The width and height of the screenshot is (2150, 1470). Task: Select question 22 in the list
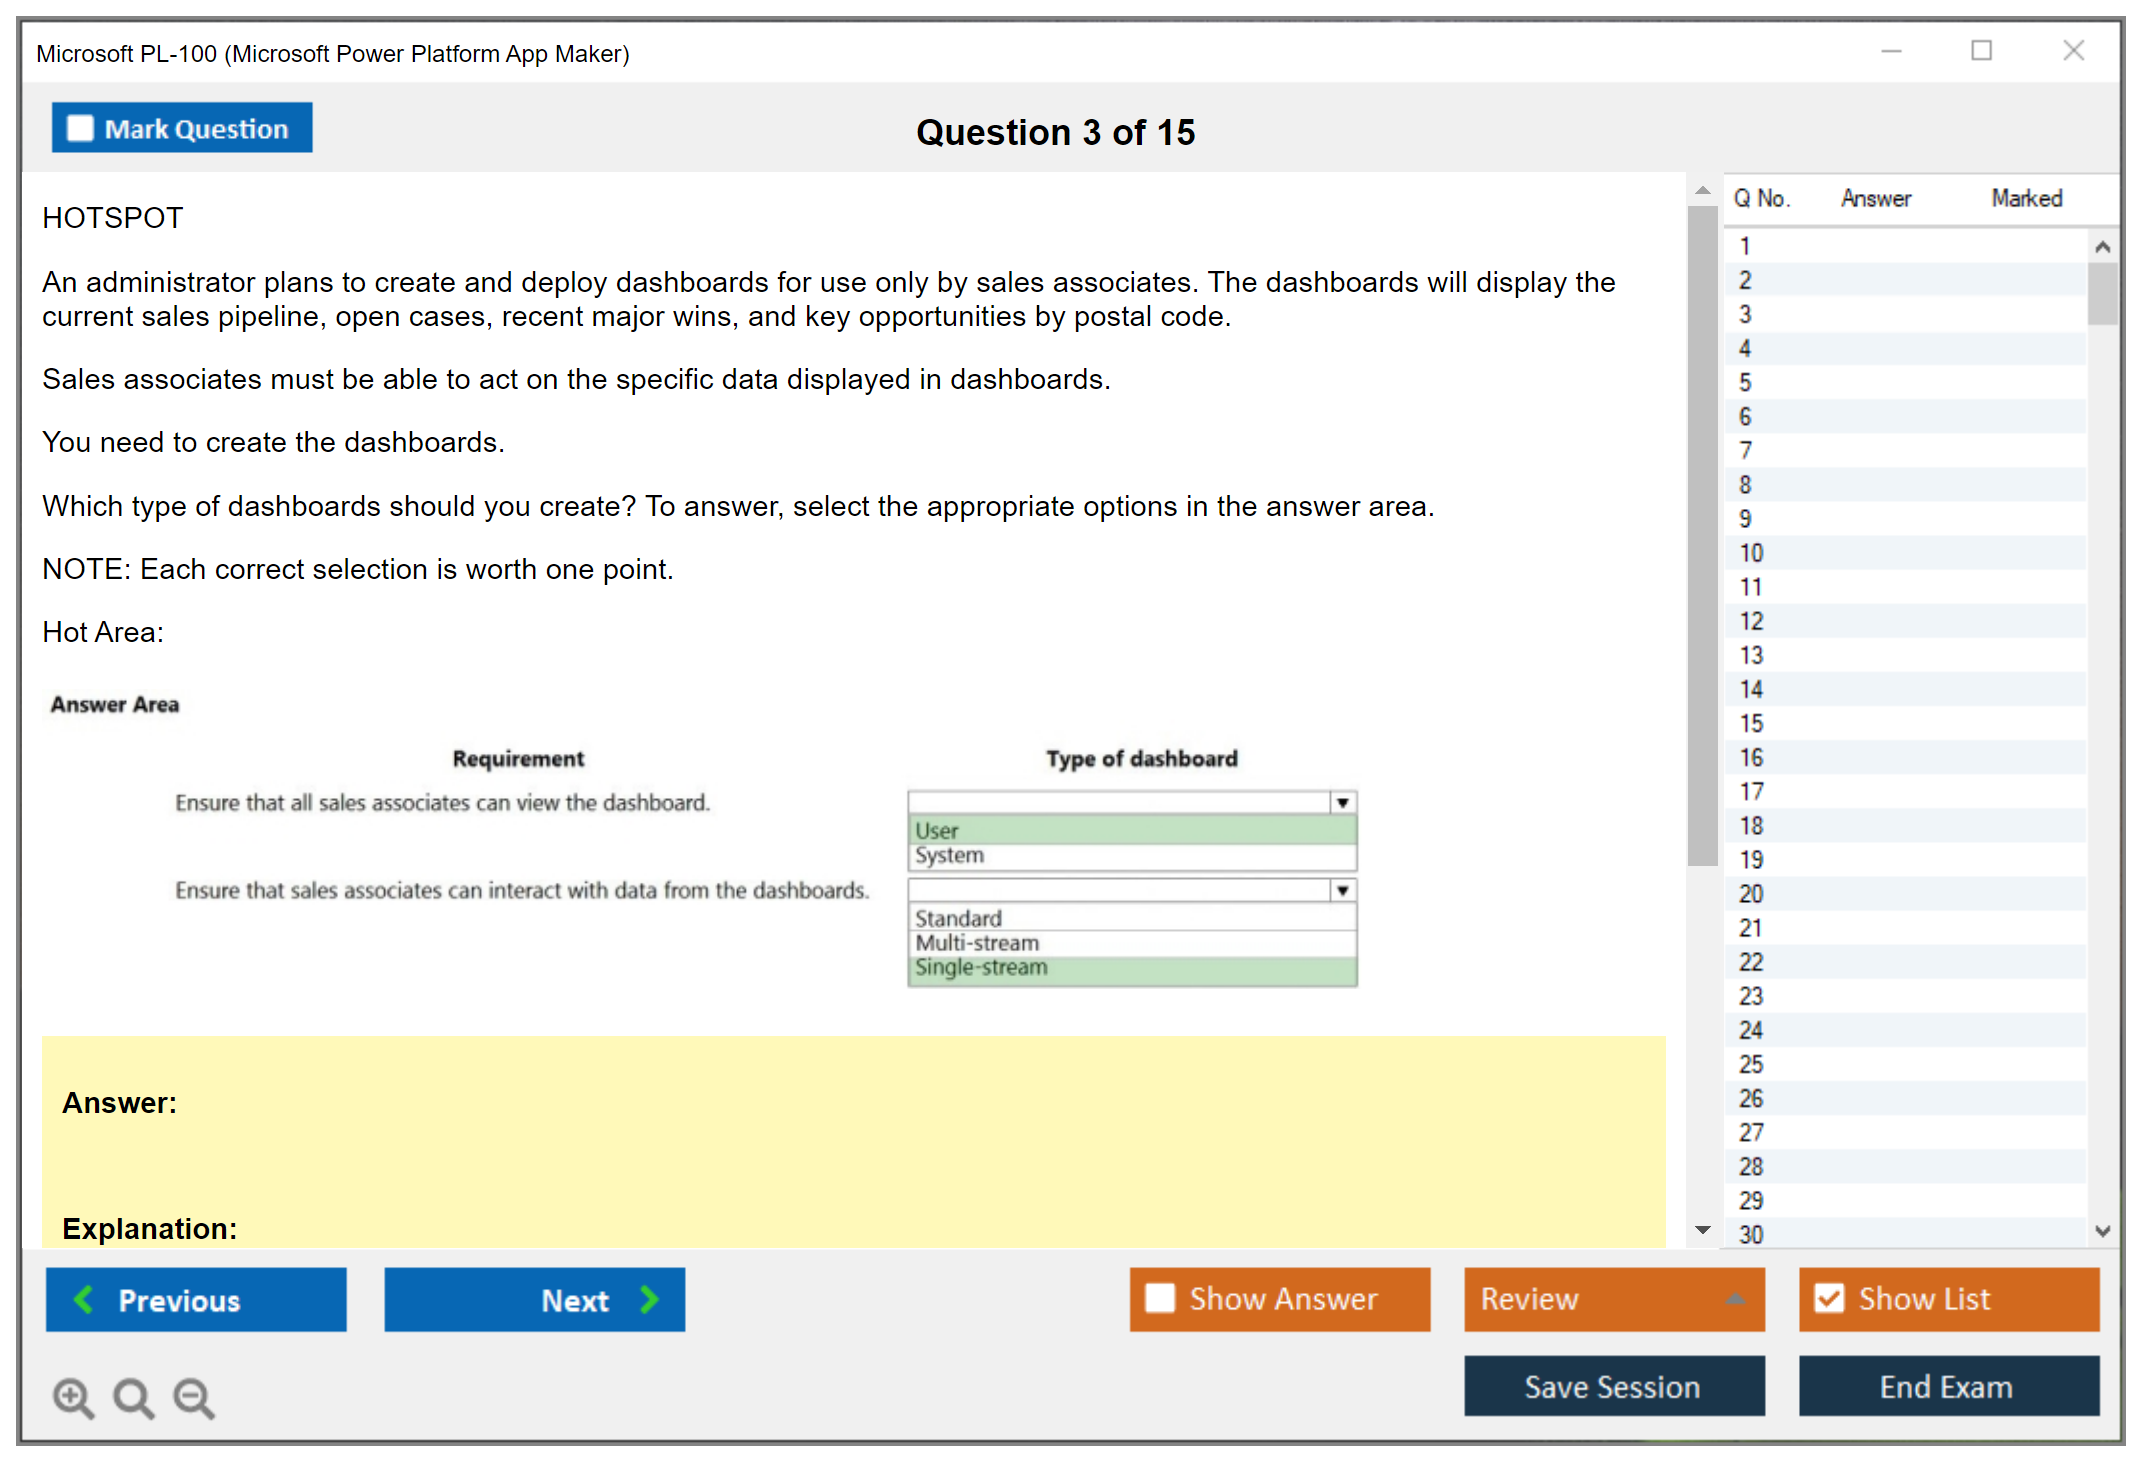[x=1751, y=962]
